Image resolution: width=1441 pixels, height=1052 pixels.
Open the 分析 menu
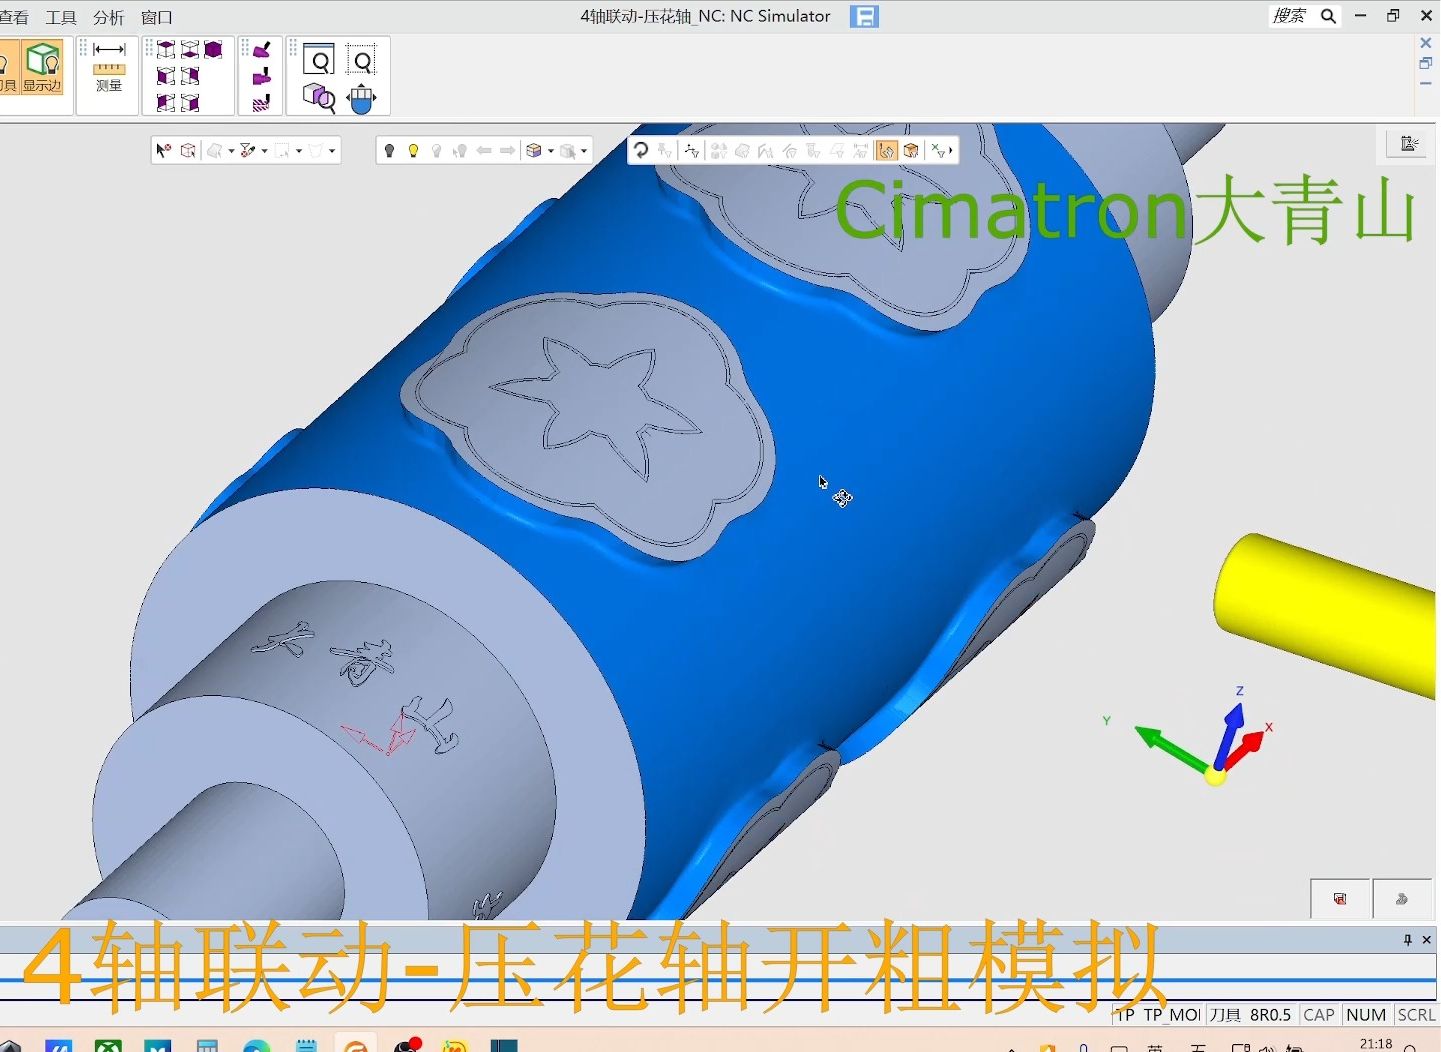[108, 18]
